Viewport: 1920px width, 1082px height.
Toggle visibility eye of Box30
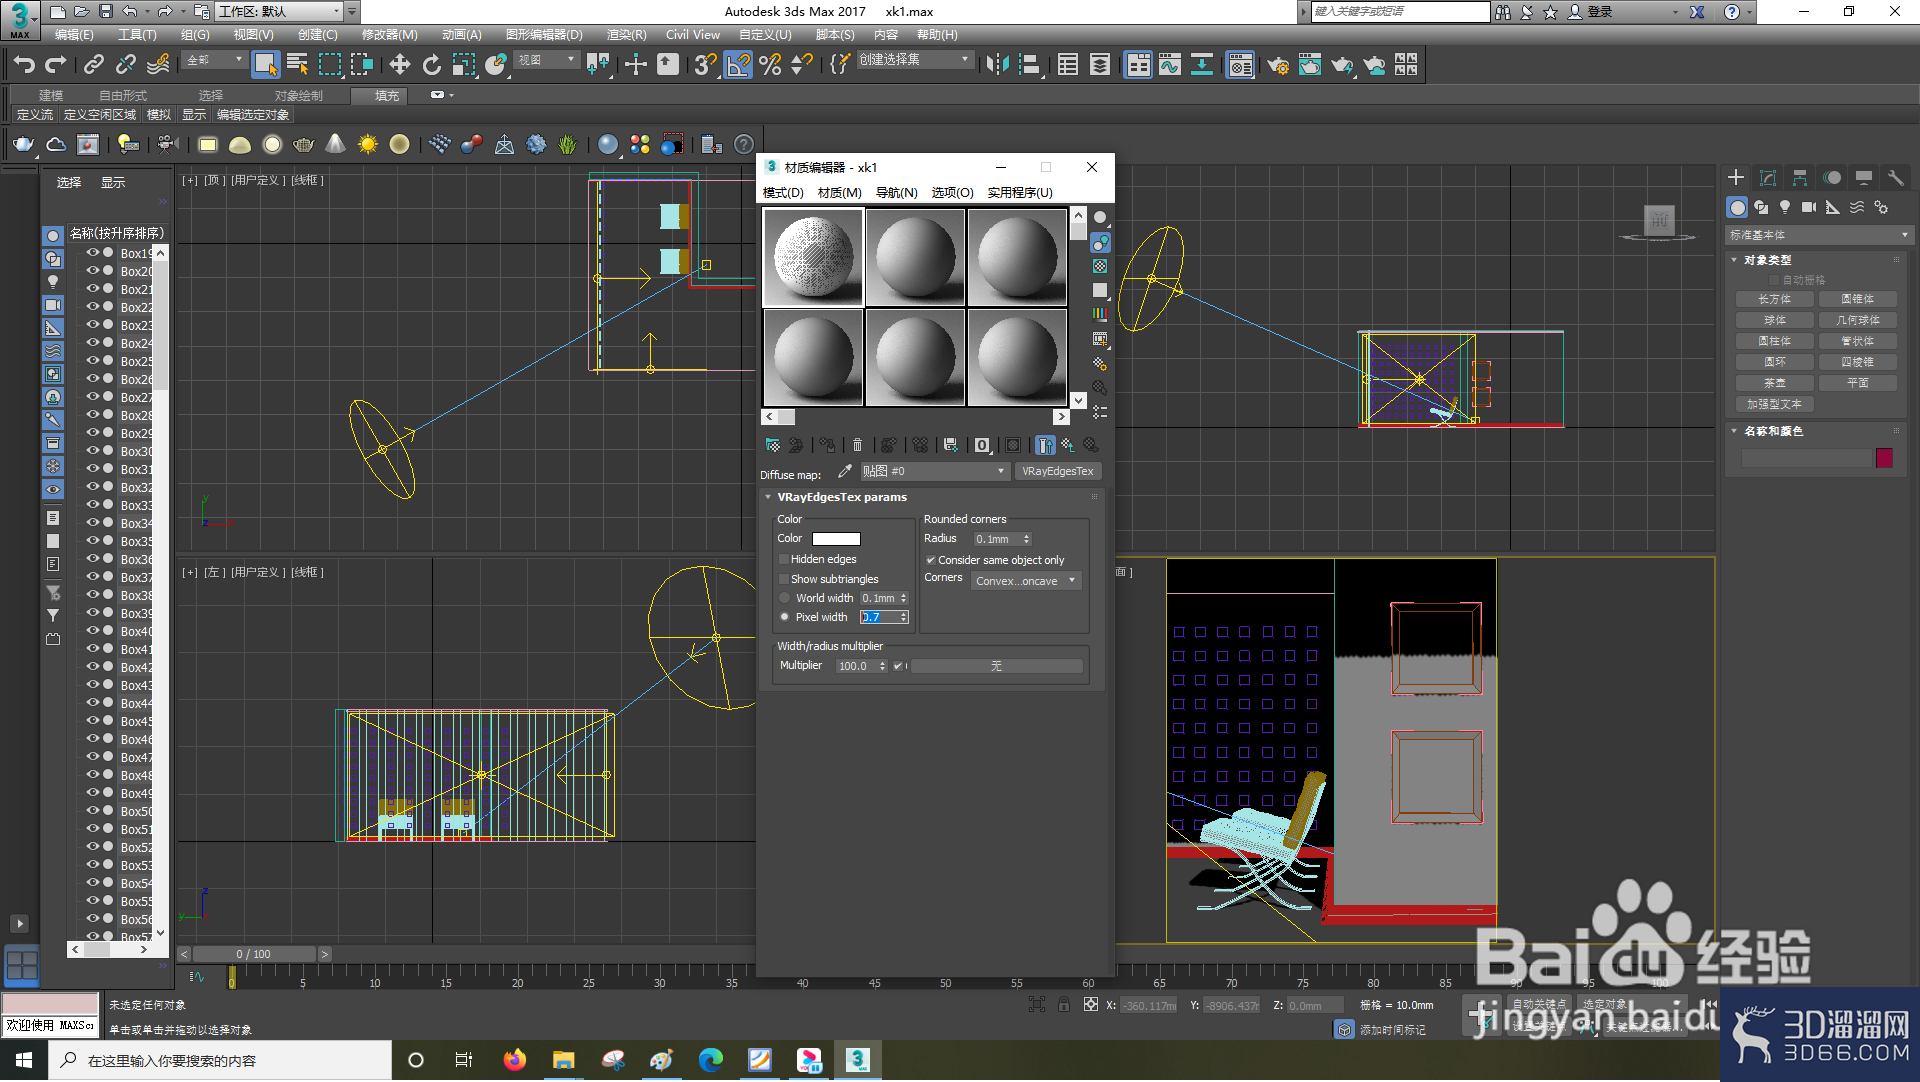[x=93, y=451]
